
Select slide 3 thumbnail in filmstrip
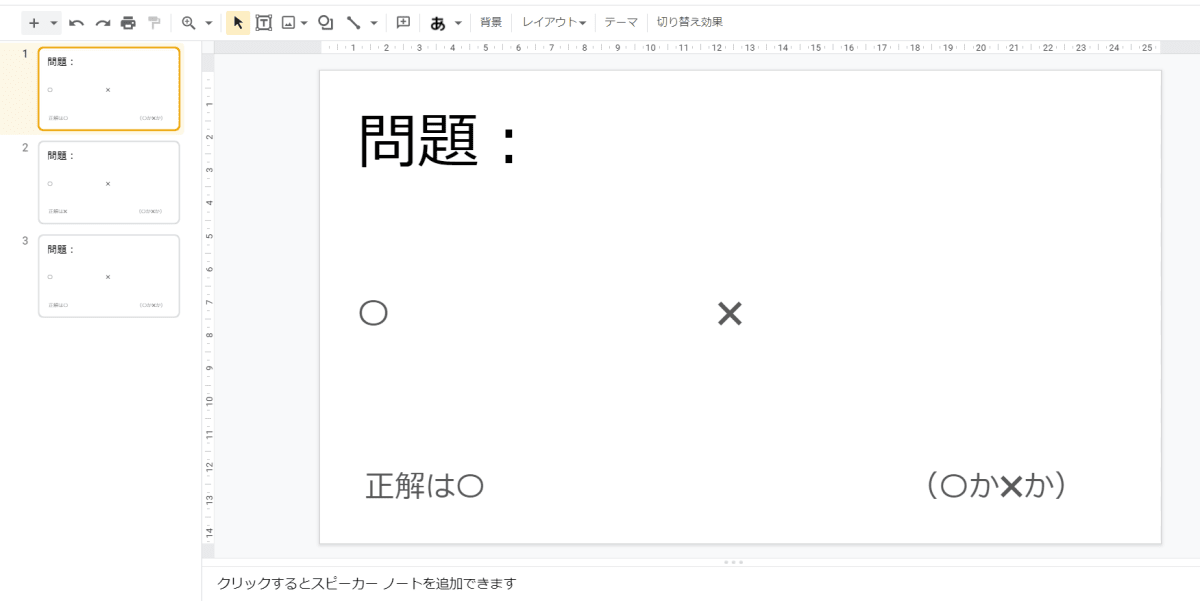(109, 276)
